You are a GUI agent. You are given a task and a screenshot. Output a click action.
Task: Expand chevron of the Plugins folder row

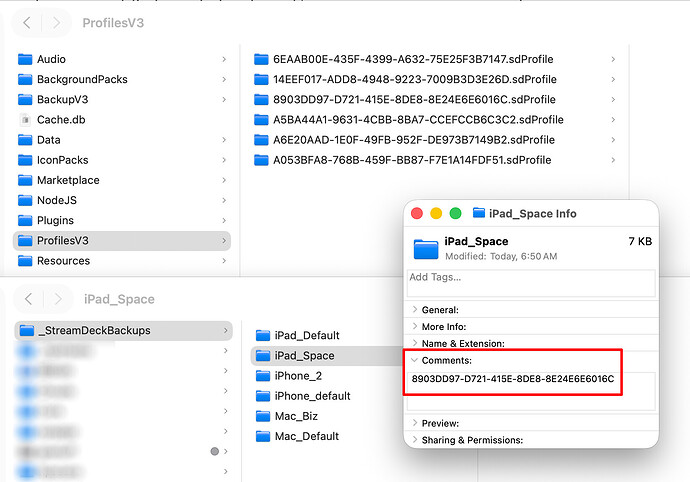pyautogui.click(x=224, y=220)
